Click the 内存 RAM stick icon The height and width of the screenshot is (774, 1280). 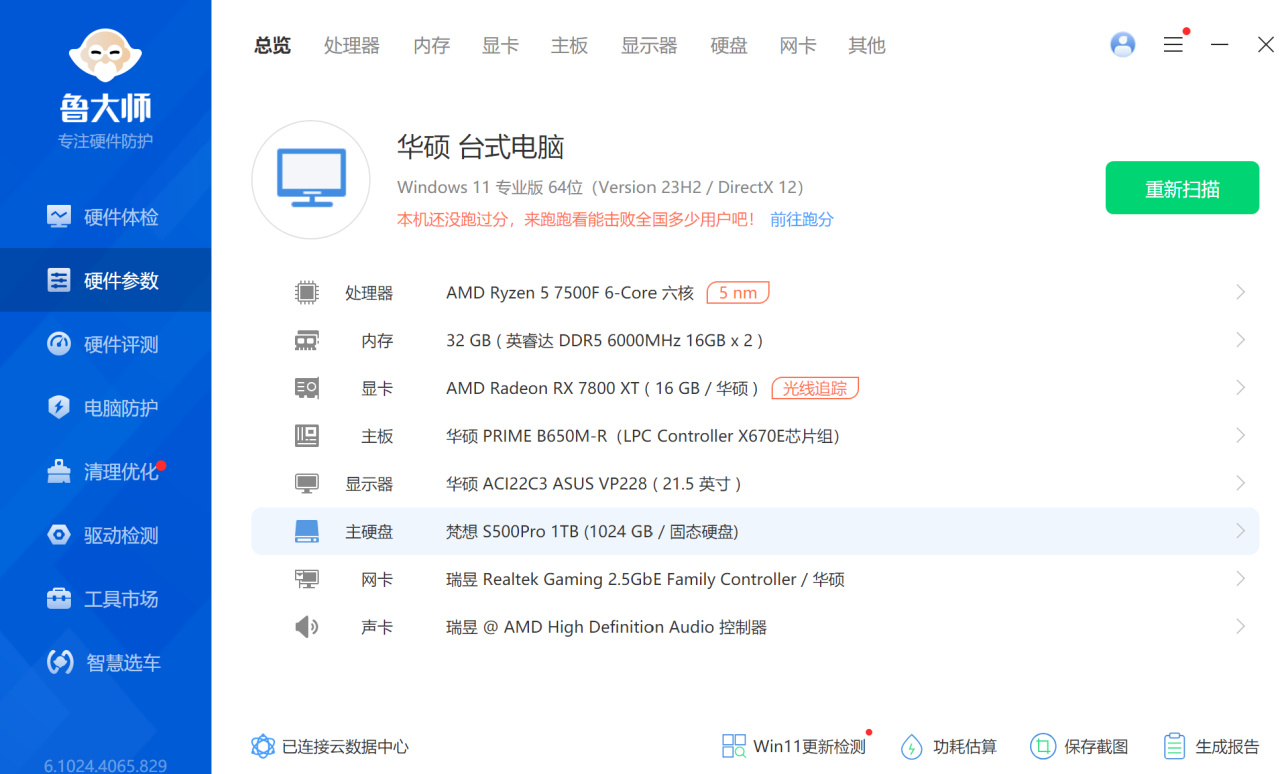click(307, 341)
